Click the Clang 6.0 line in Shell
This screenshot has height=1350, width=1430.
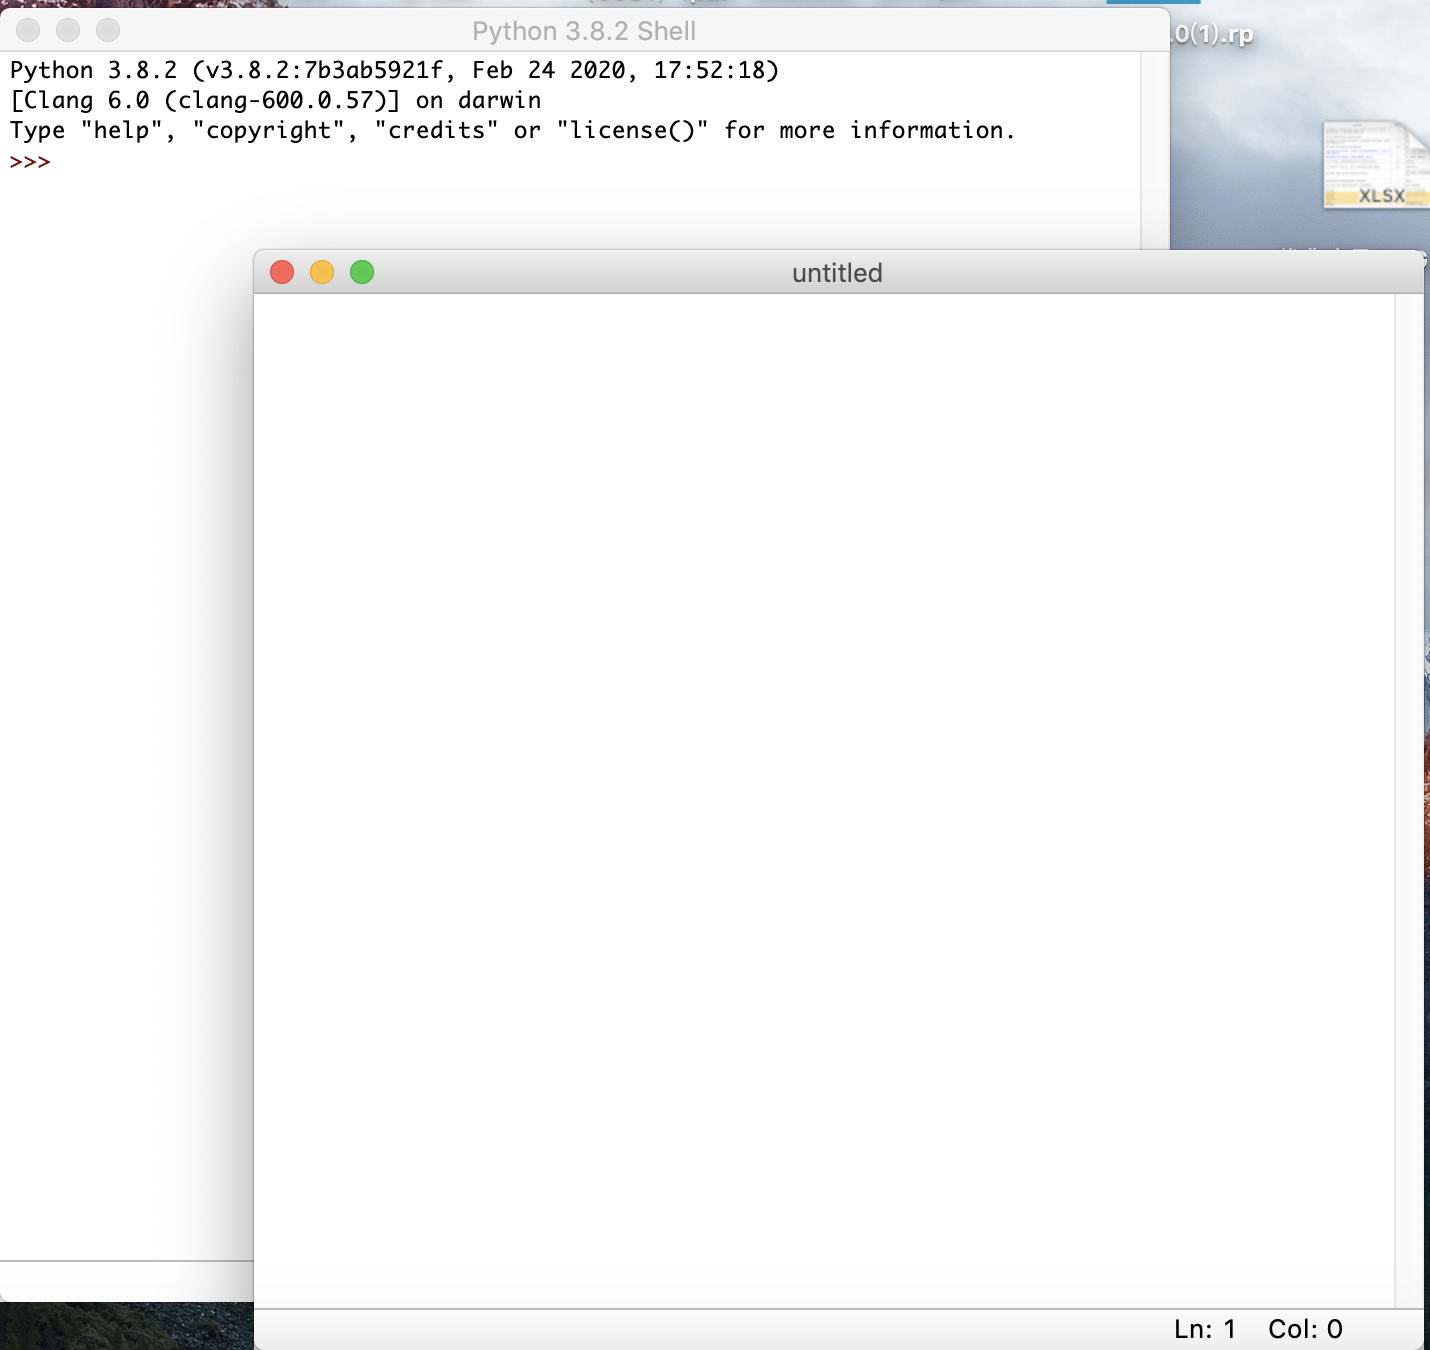[x=276, y=100]
